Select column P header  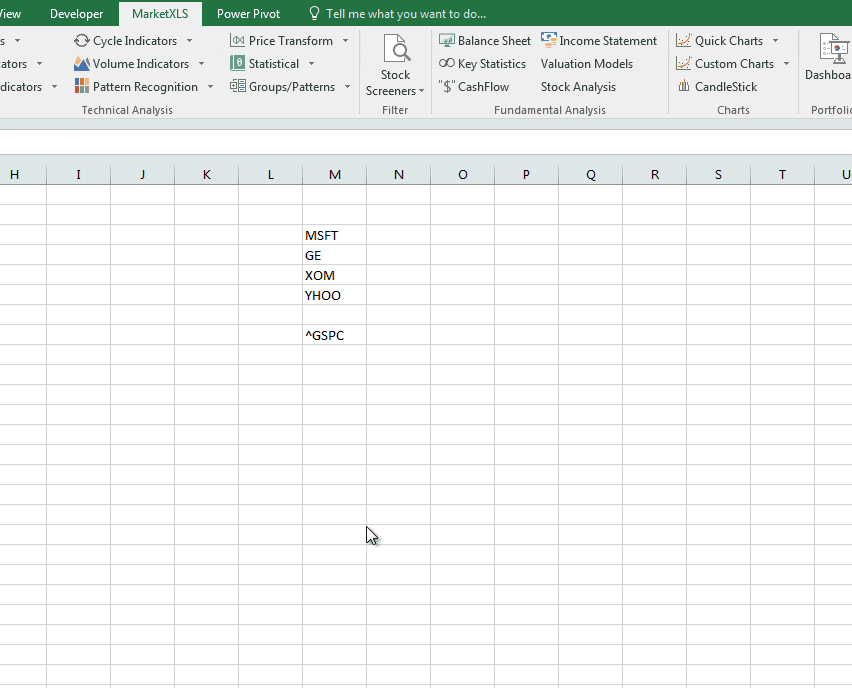(527, 174)
